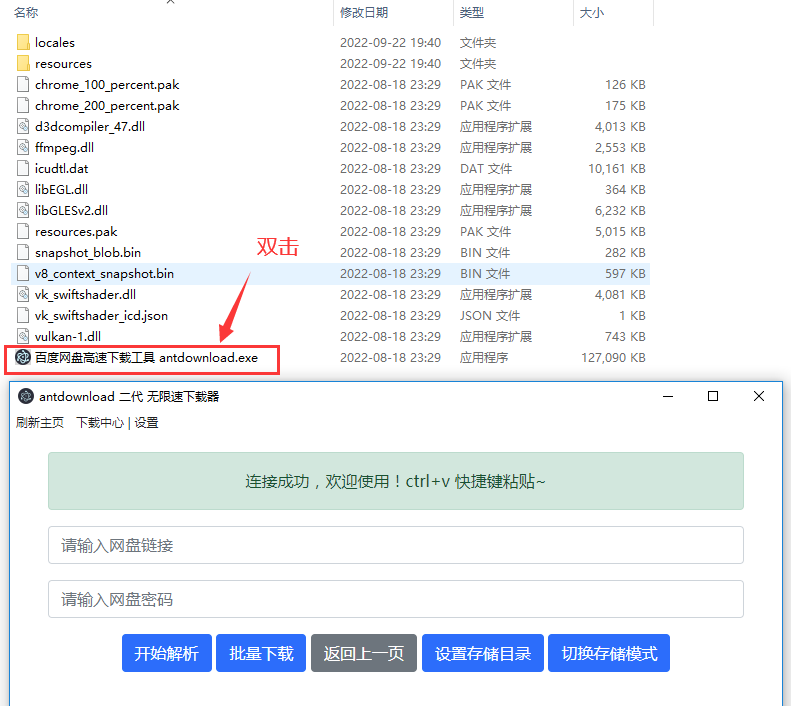Click the 开始解析 button
This screenshot has height=706, width=791.
tap(166, 653)
